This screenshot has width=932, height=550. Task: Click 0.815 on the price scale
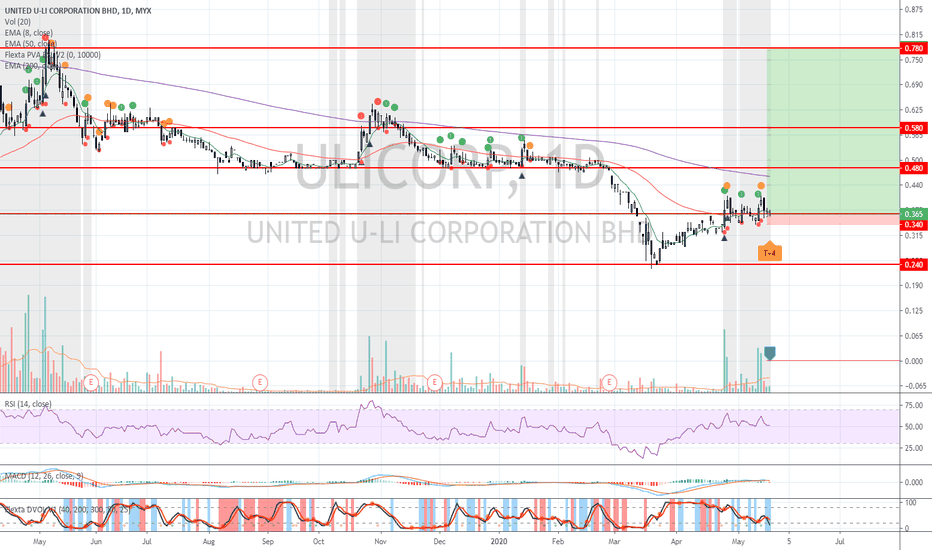pos(914,35)
